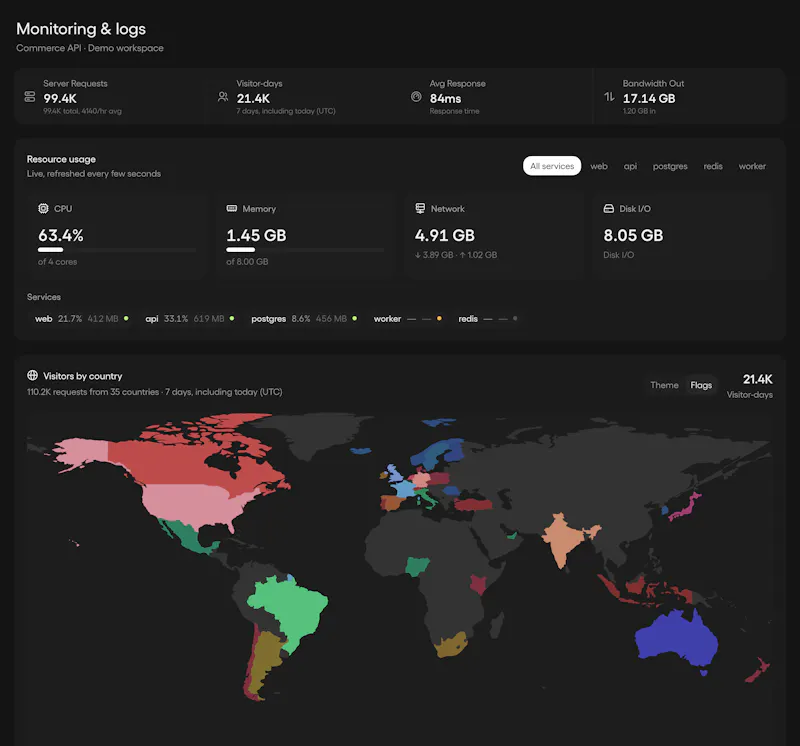Screen dimensions: 800x746
Task: Click the Avg Response gauge icon
Action: (x=416, y=96)
